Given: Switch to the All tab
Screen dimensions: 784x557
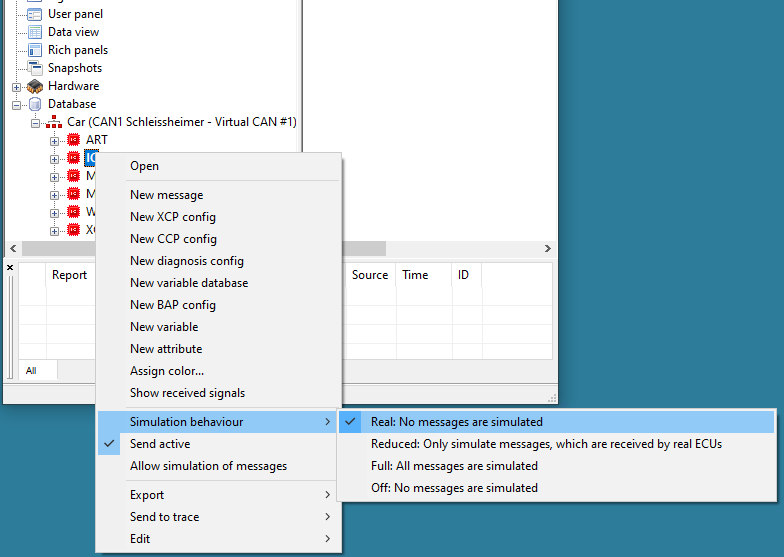Looking at the screenshot, I should [31, 371].
